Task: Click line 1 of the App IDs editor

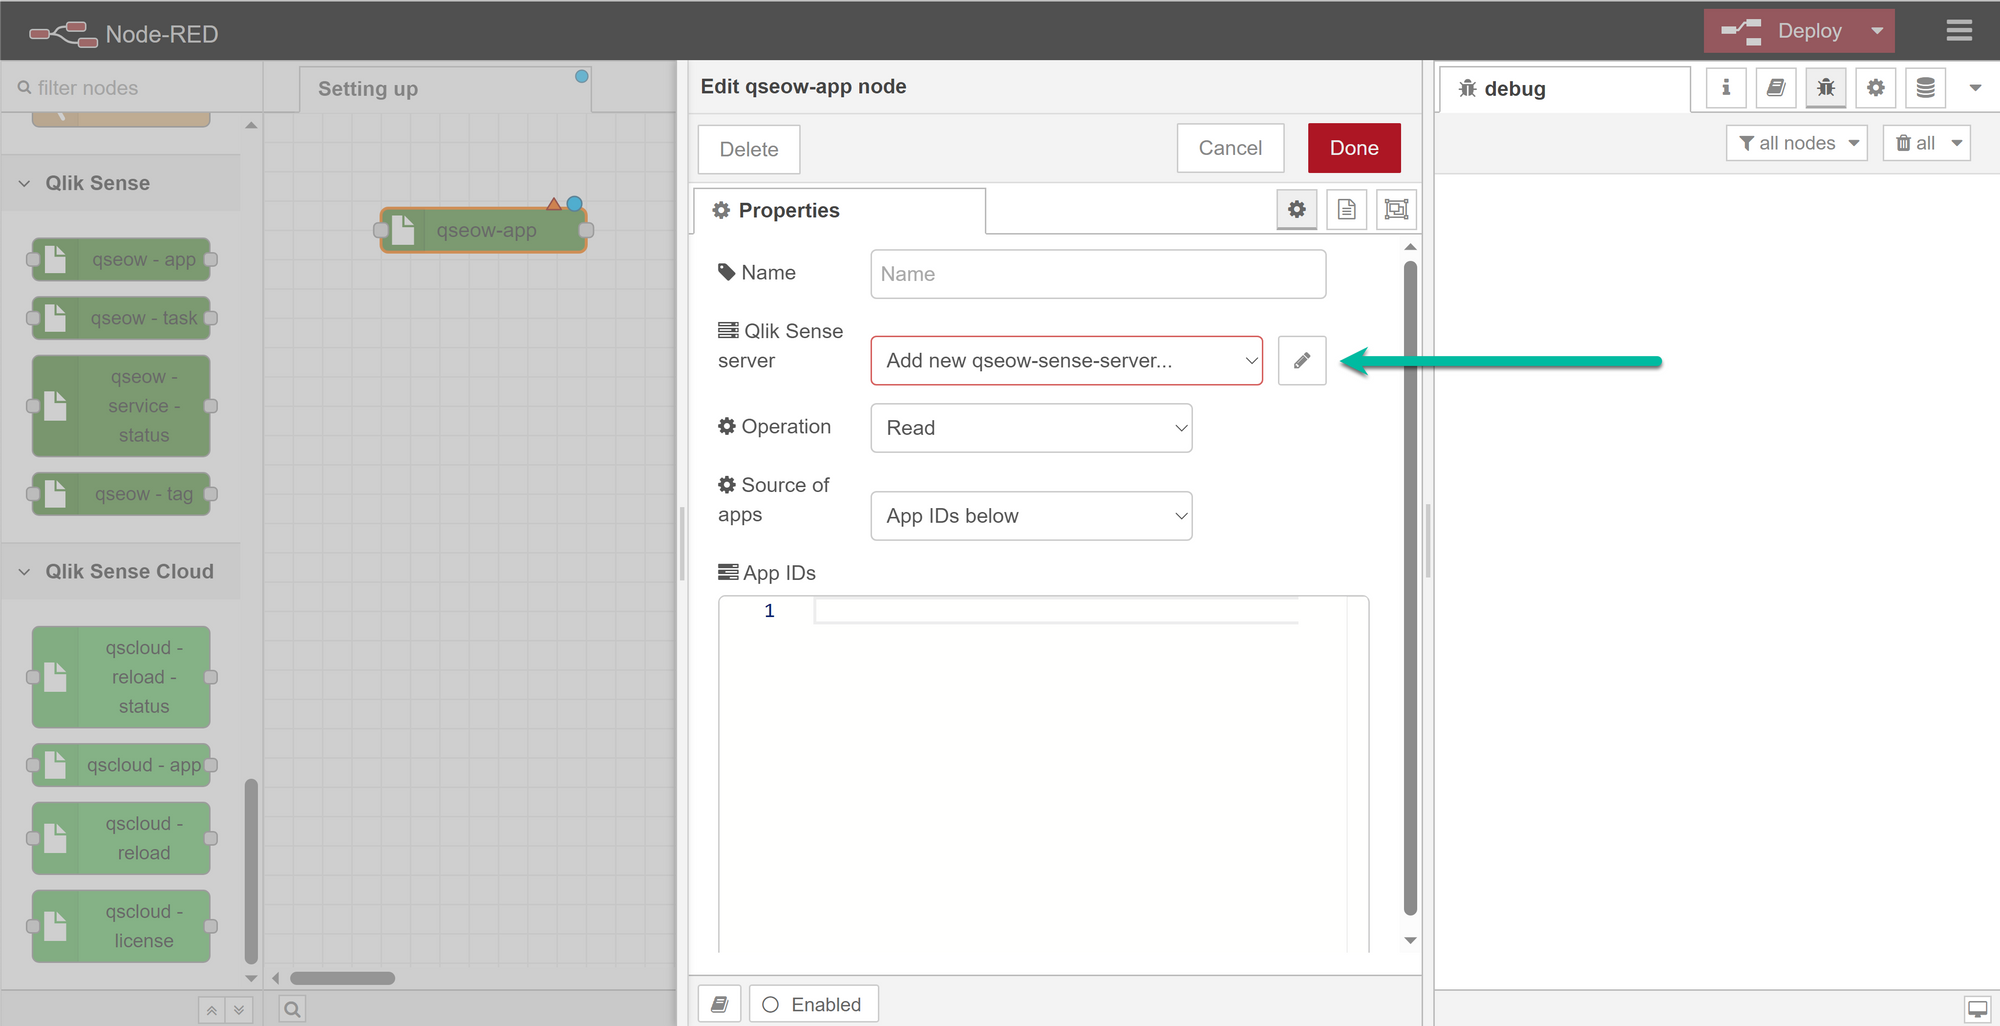Action: point(1056,611)
